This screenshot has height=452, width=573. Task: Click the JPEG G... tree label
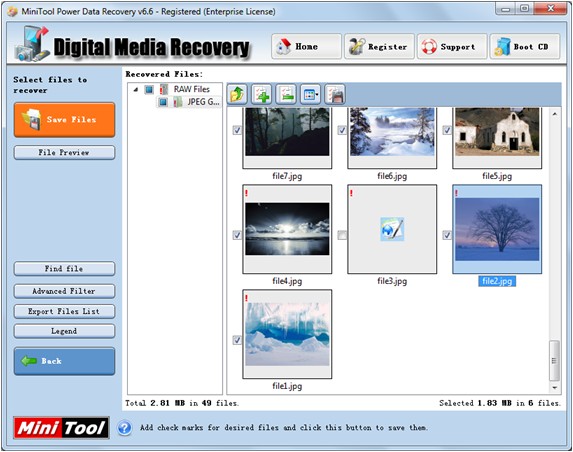204,102
